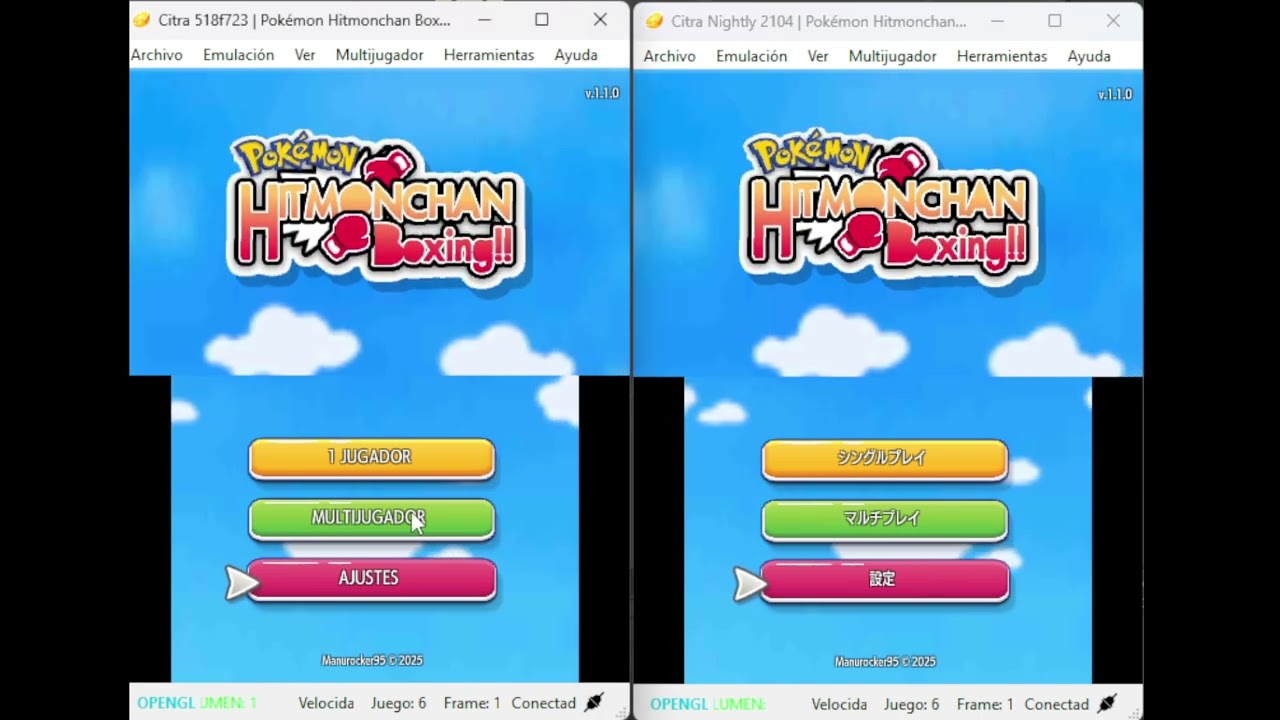
Task: Click 'Velocida' in left status bar
Action: click(x=326, y=703)
